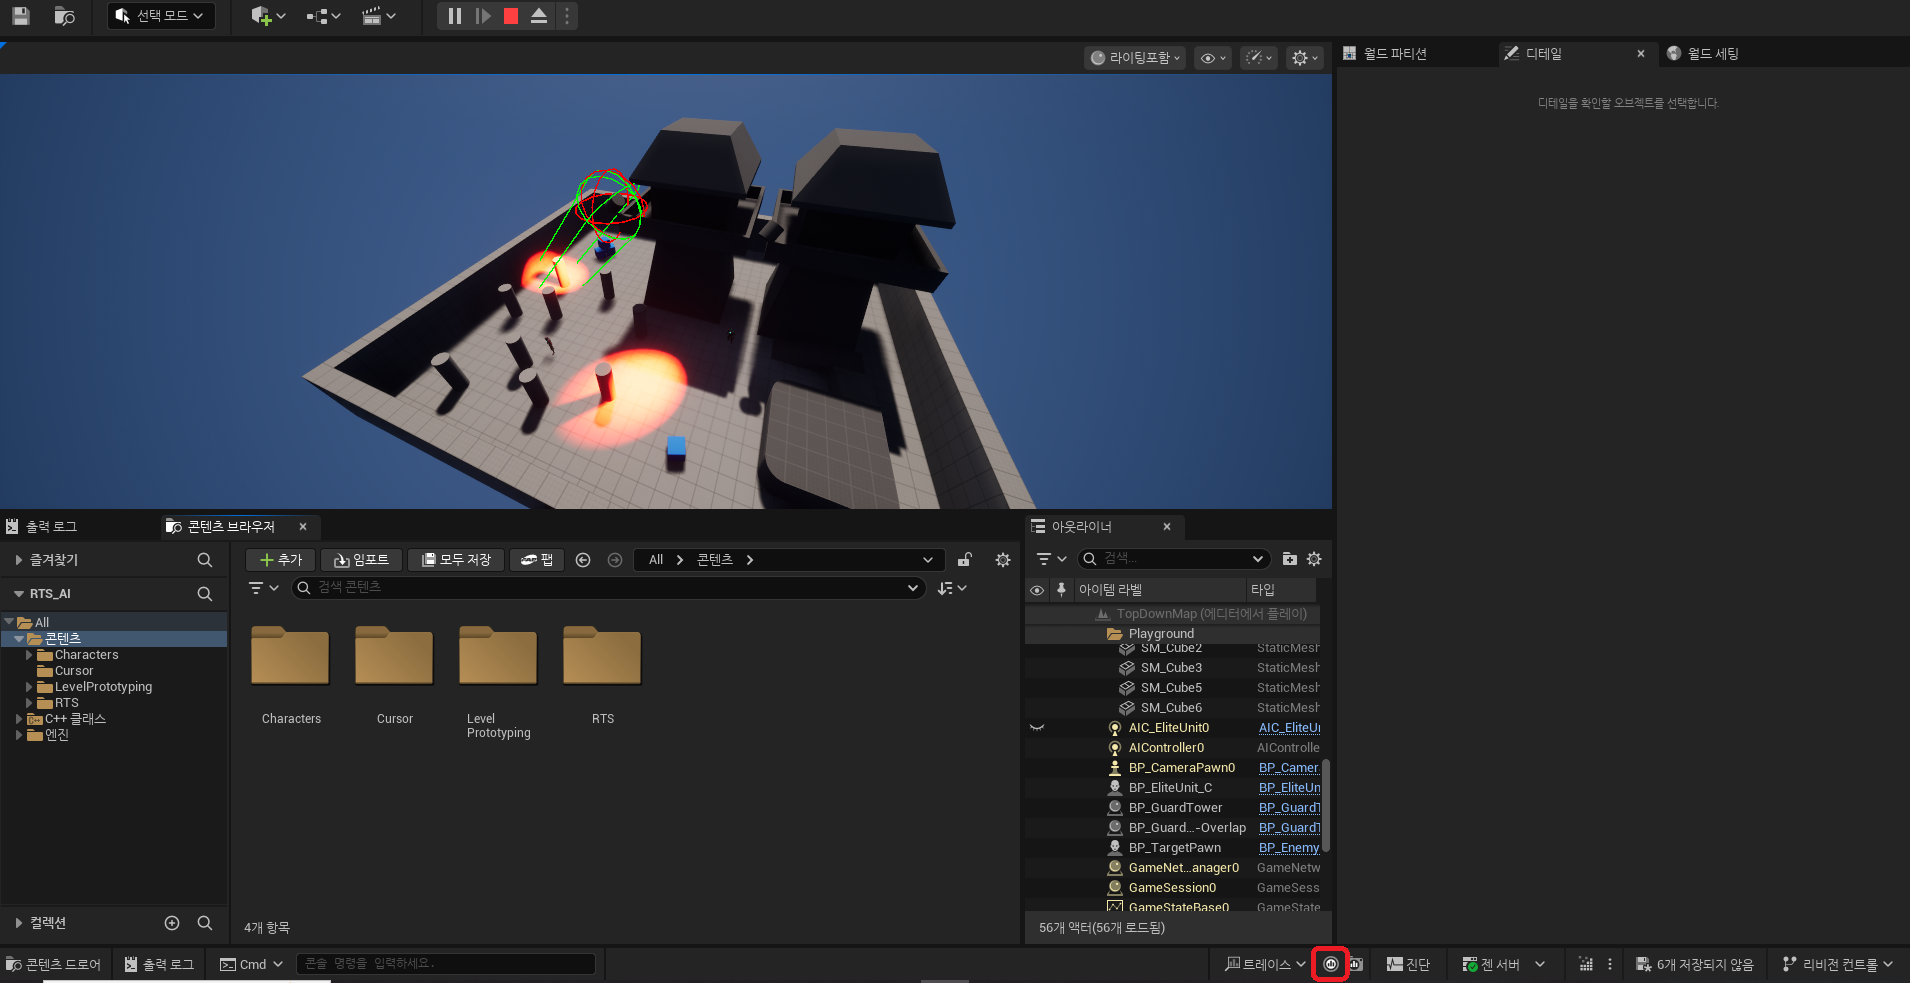The image size is (1910, 983).
Task: Go forward in content browser history
Action: point(615,560)
